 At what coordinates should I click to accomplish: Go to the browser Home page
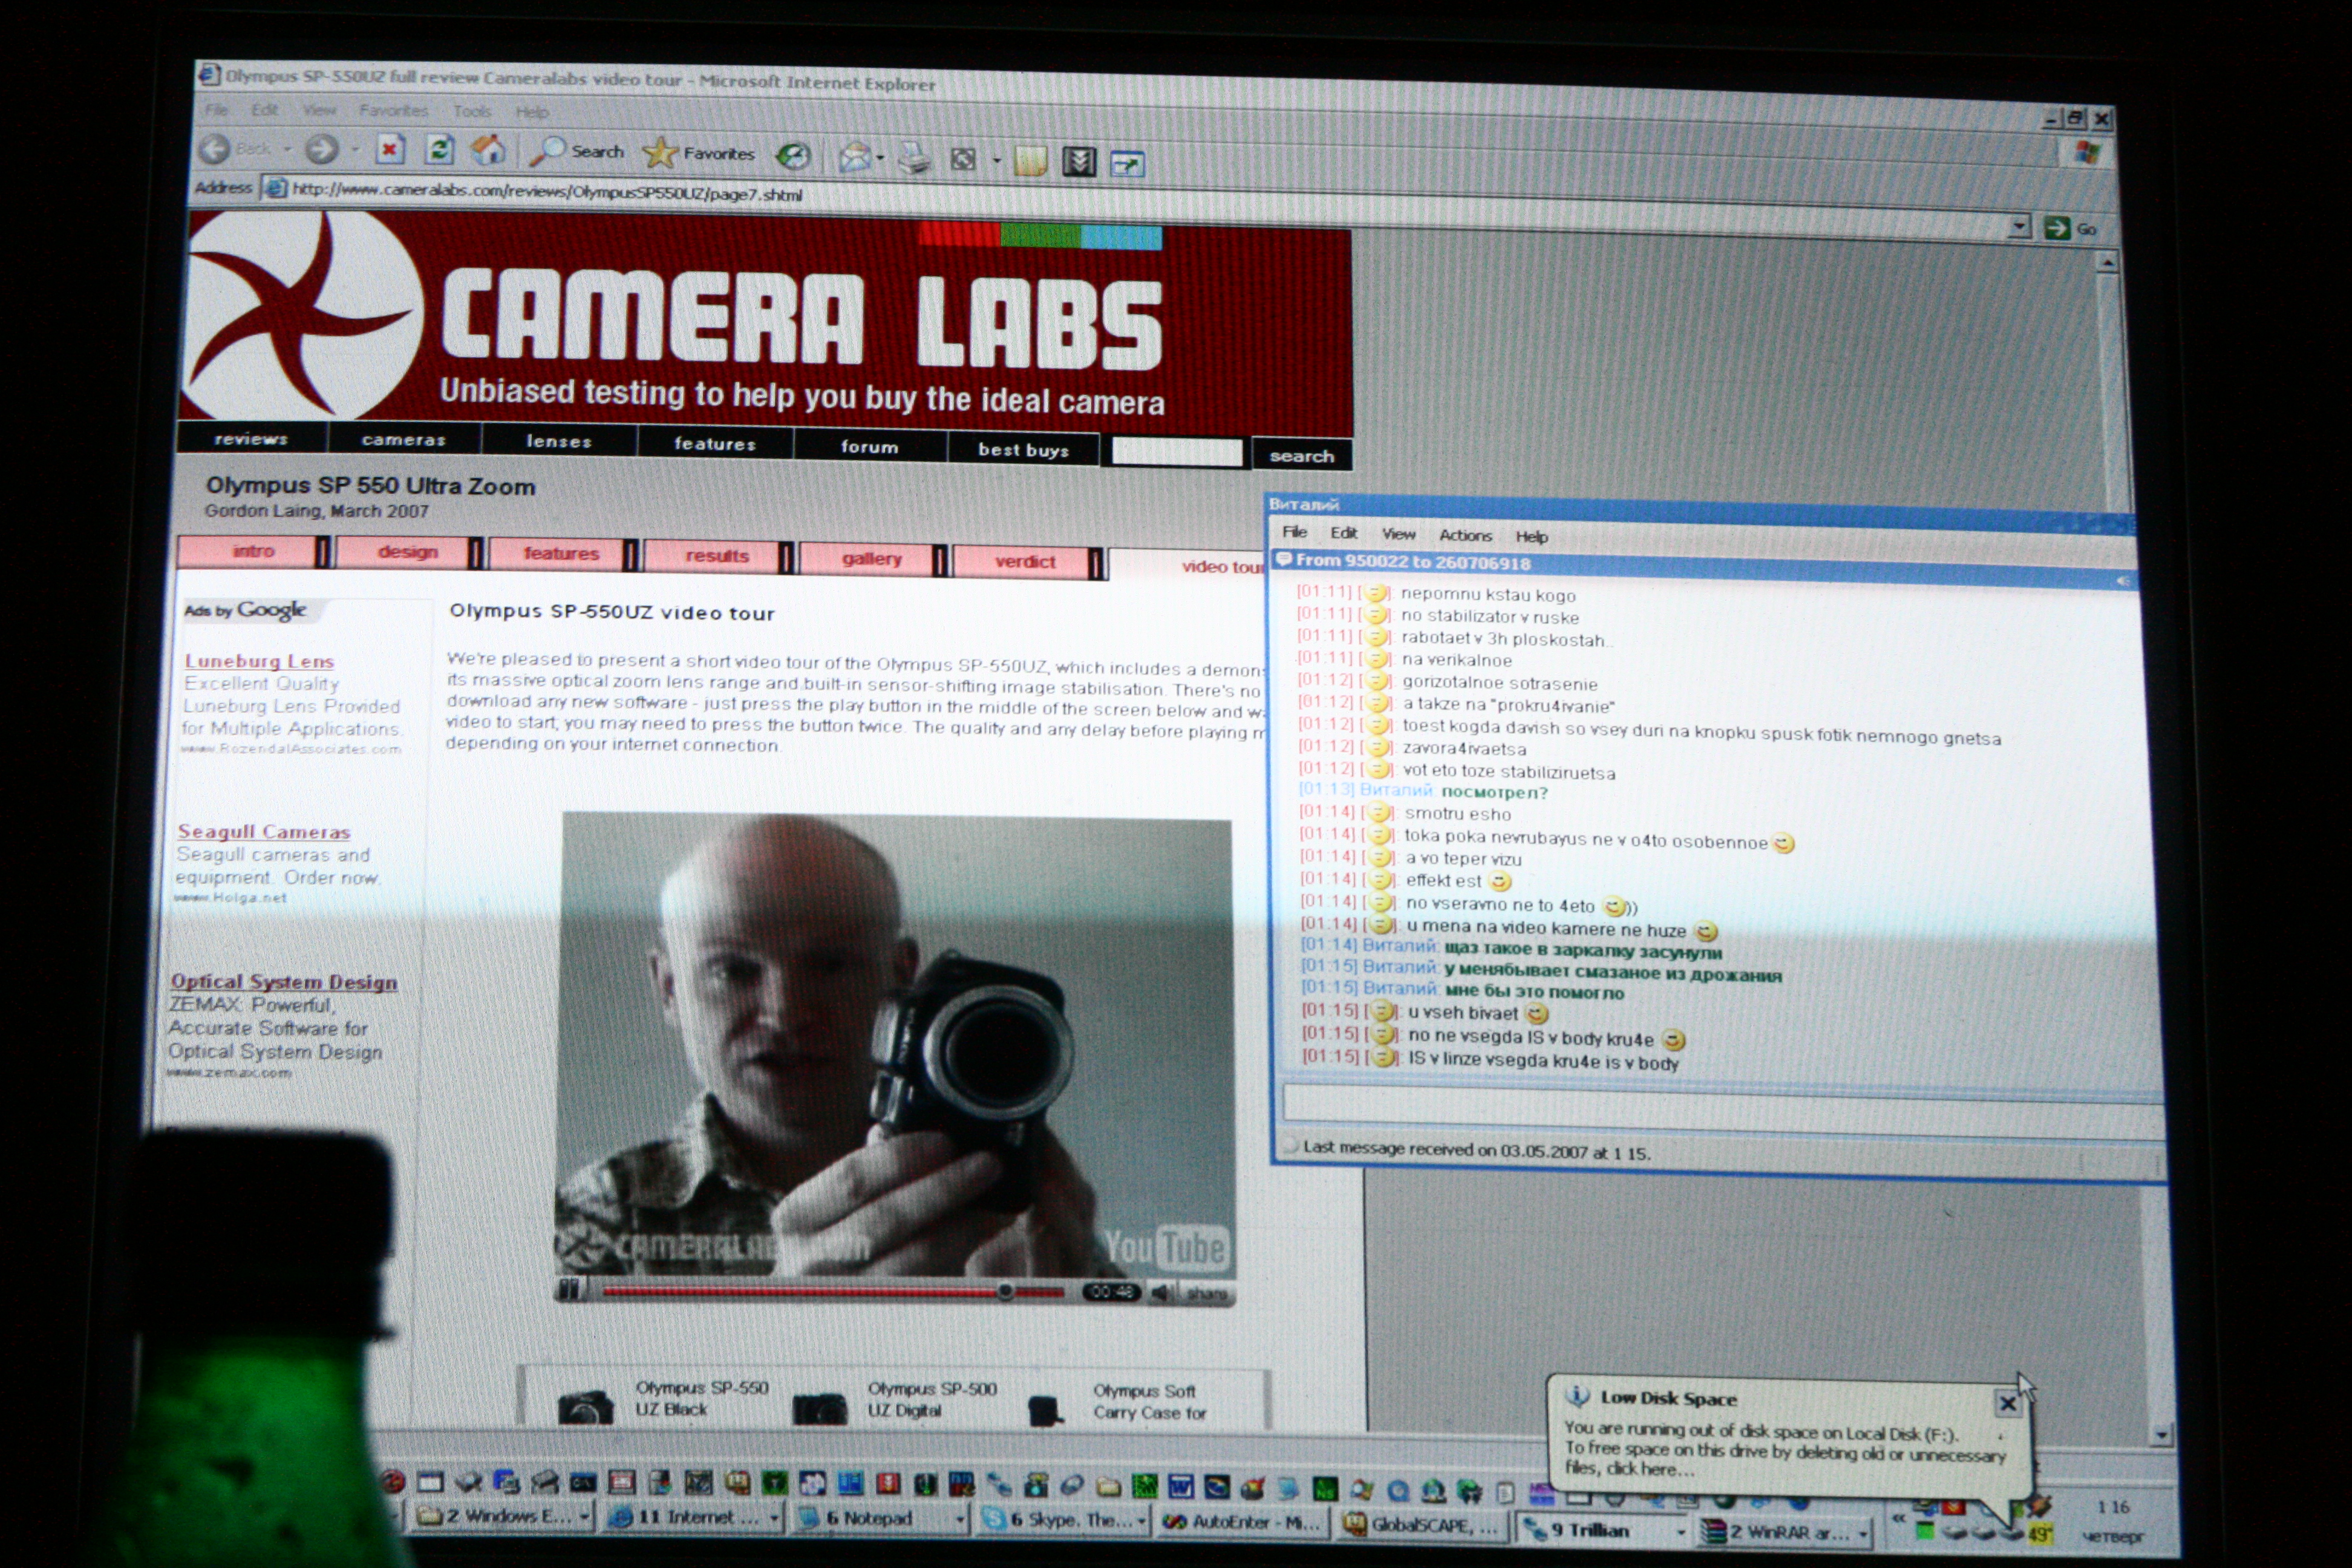(488, 151)
